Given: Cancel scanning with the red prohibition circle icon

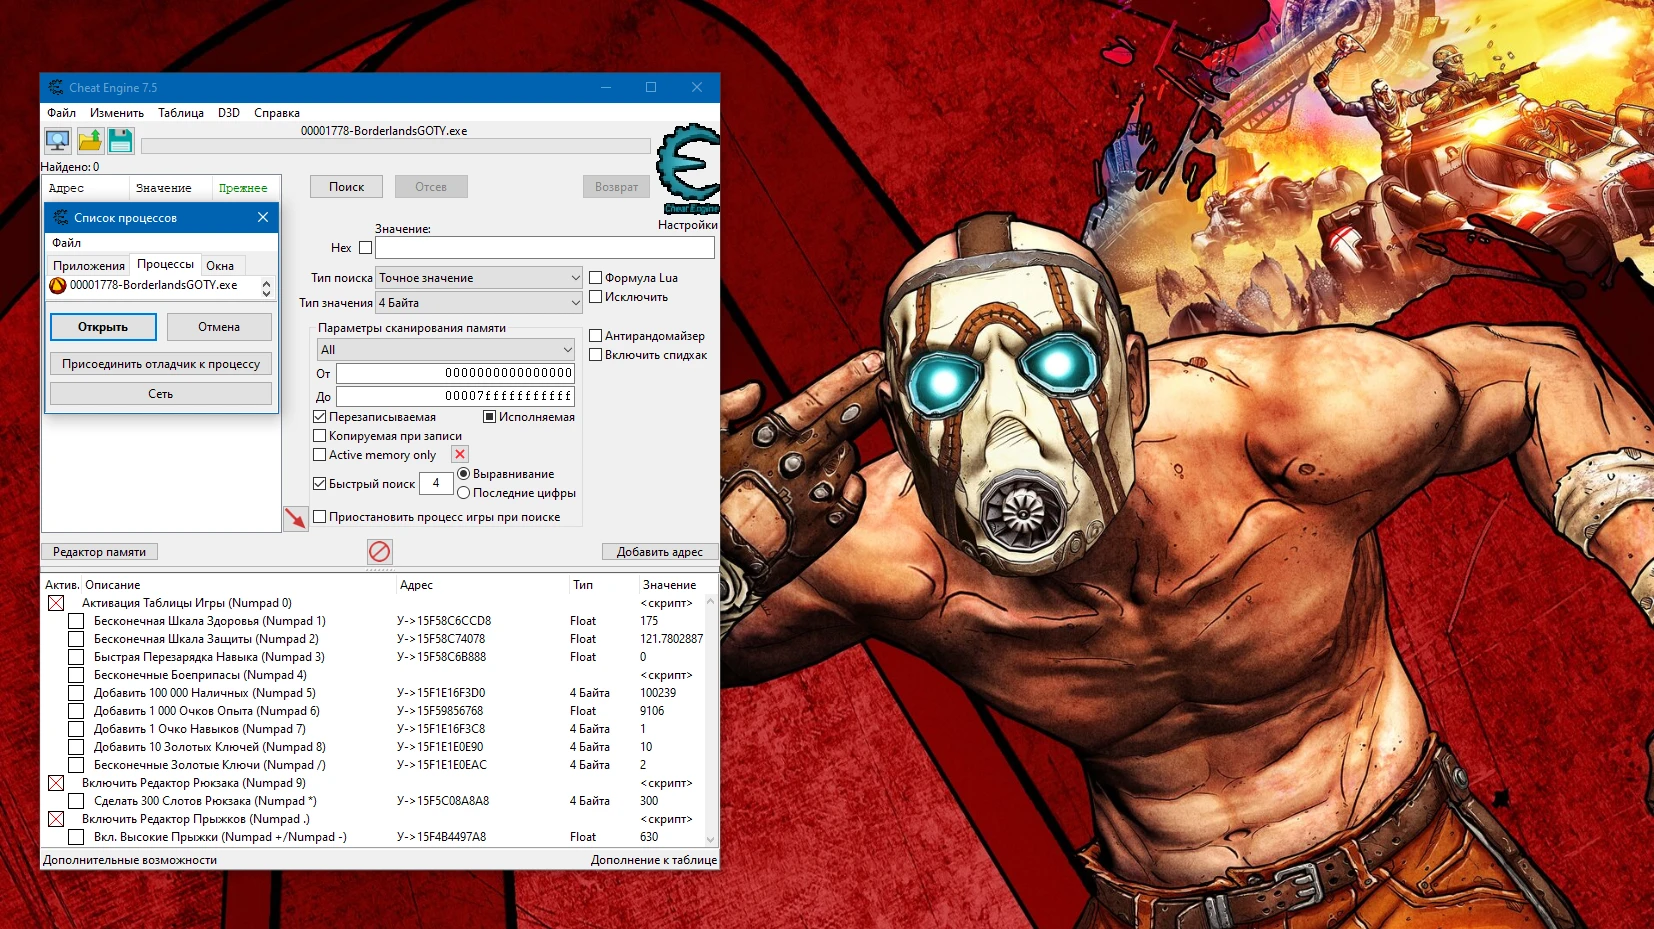Looking at the screenshot, I should 379,551.
